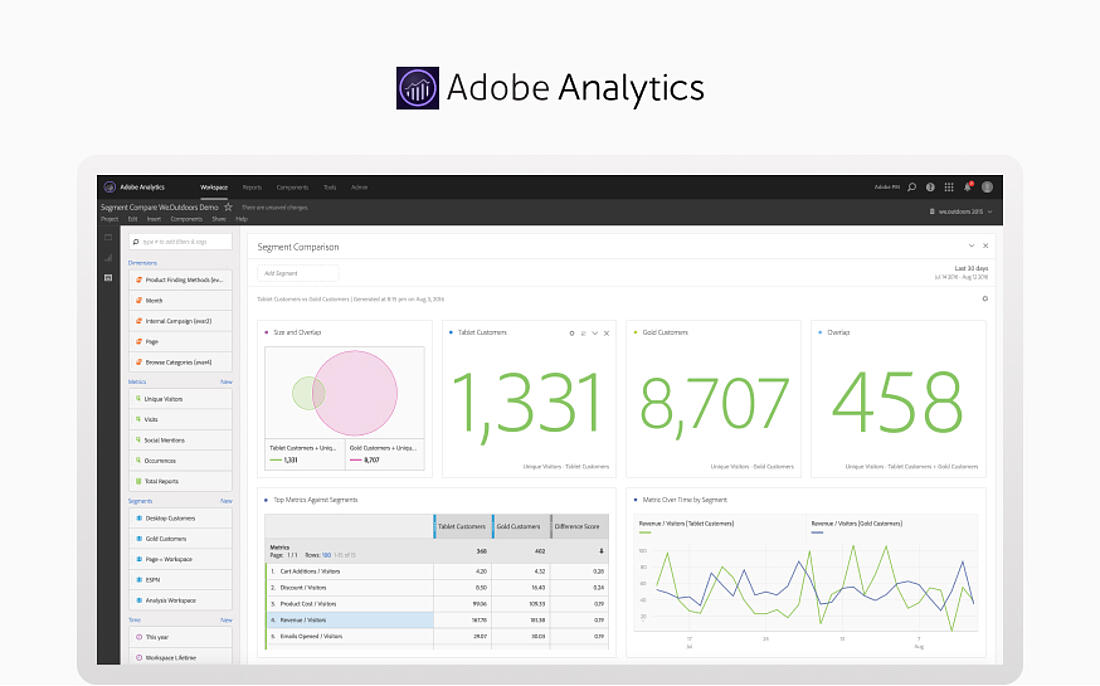Image resolution: width=1100 pixels, height=686 pixels.
Task: Open Tablet Customers visualization settings gear
Action: coord(572,333)
